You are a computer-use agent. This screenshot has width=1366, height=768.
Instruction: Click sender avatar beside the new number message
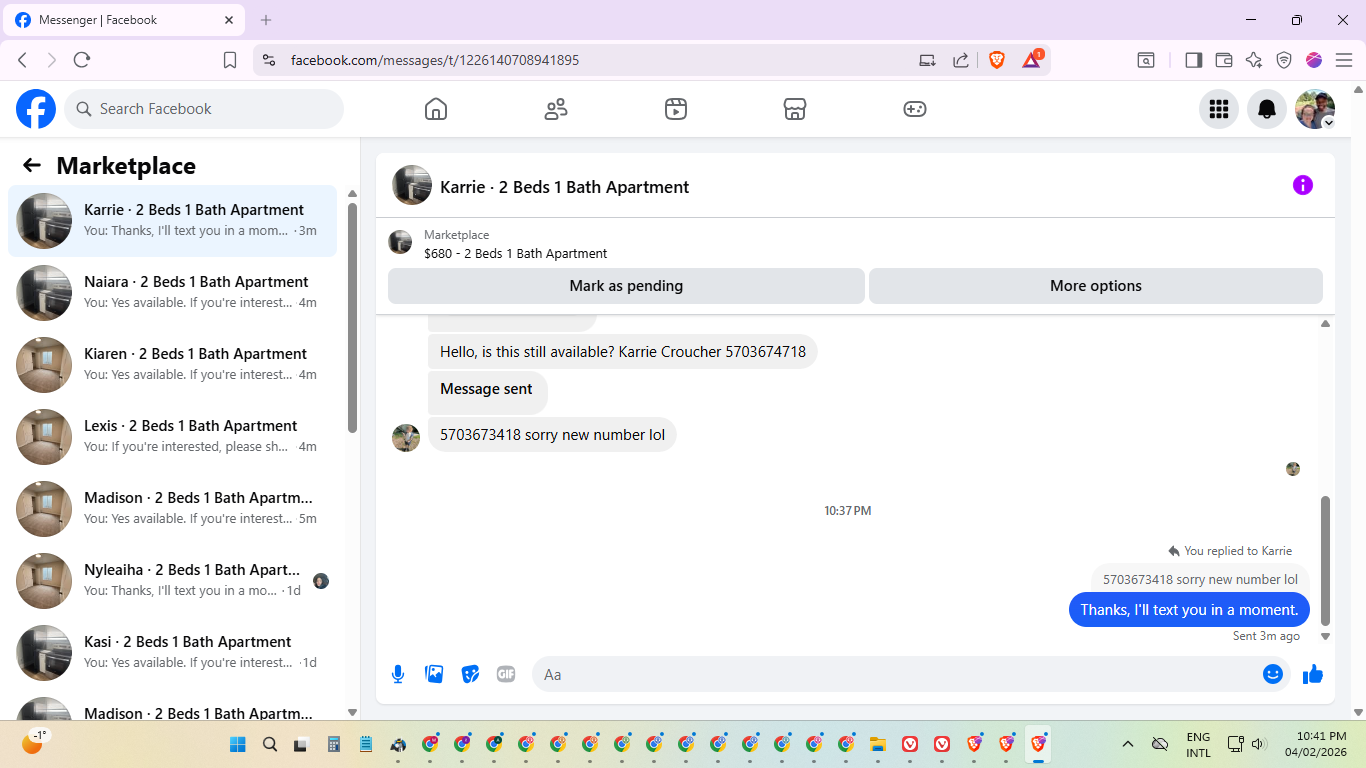(406, 438)
